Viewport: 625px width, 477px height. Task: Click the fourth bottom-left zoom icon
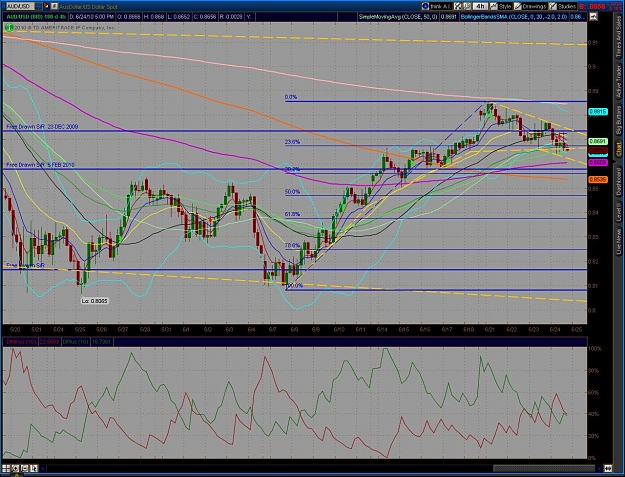coord(34,468)
